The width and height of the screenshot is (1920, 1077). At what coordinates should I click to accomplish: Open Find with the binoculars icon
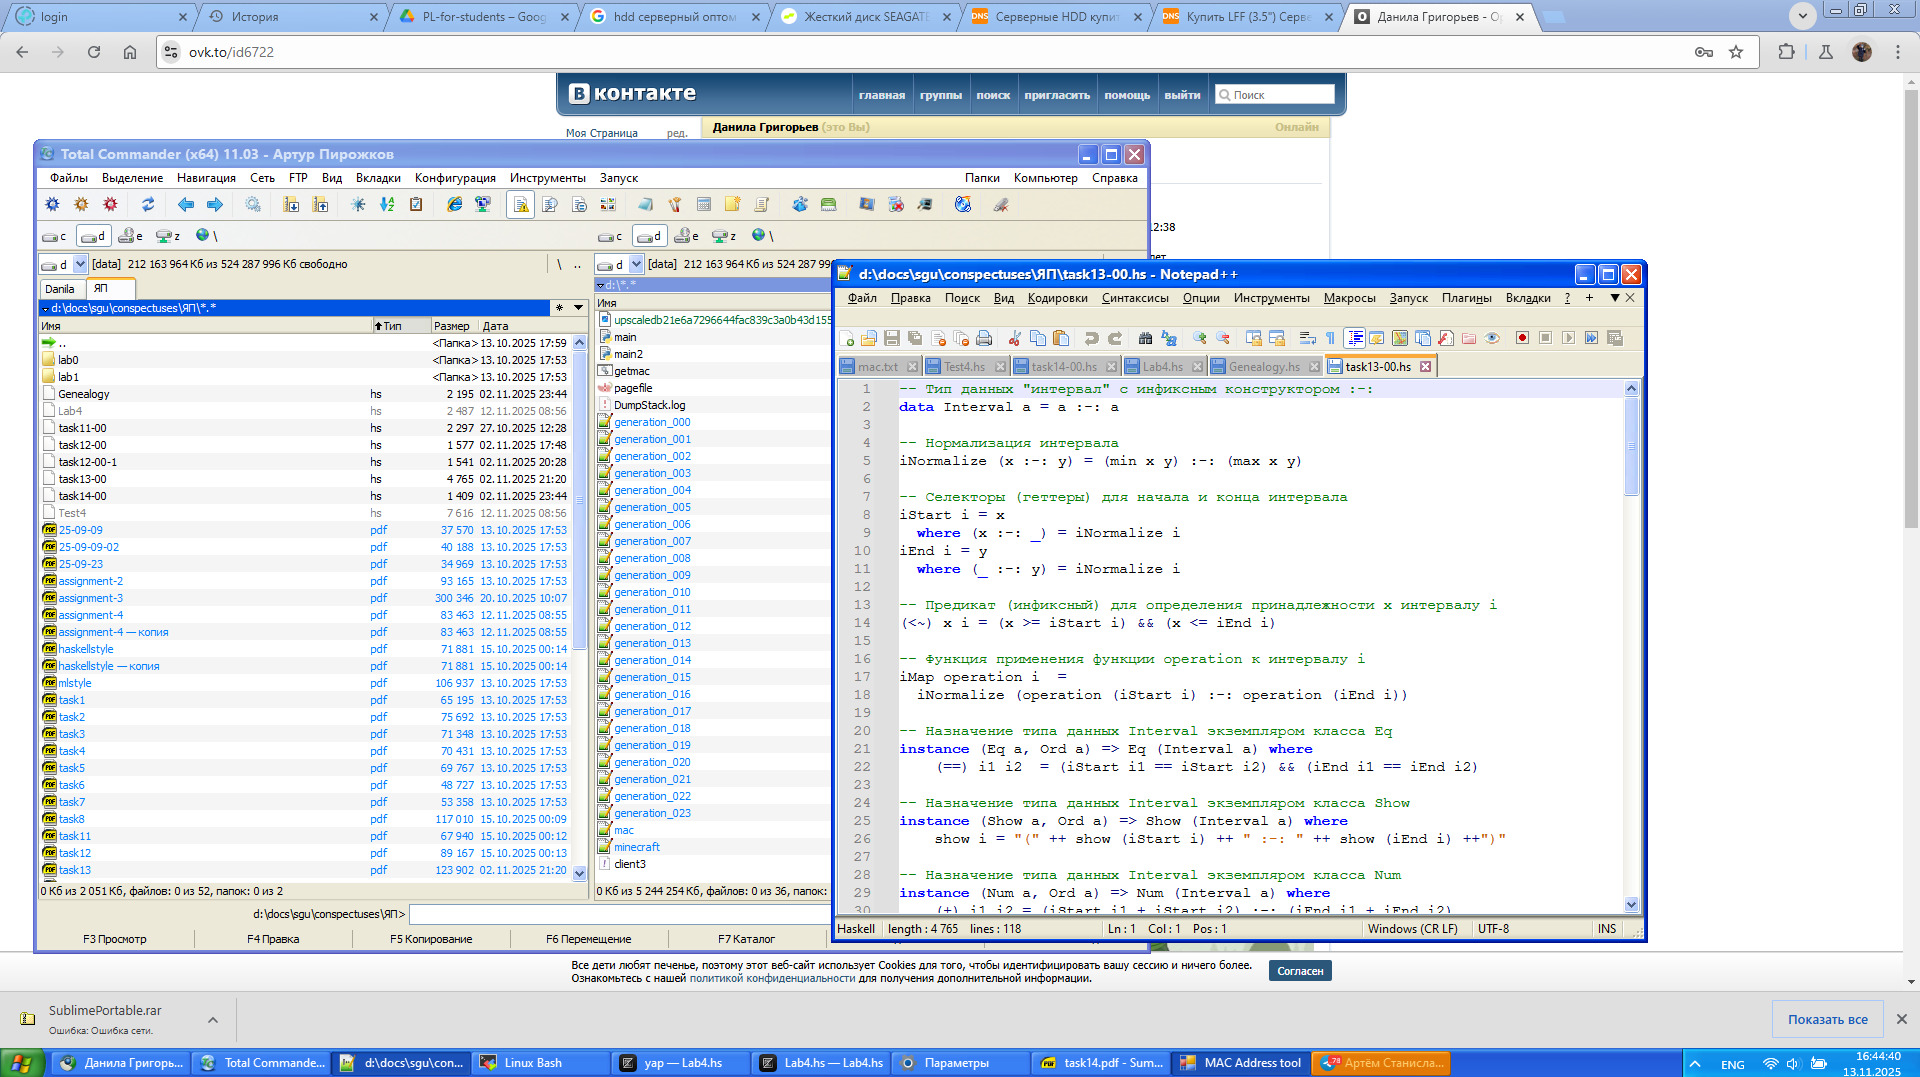click(1145, 339)
